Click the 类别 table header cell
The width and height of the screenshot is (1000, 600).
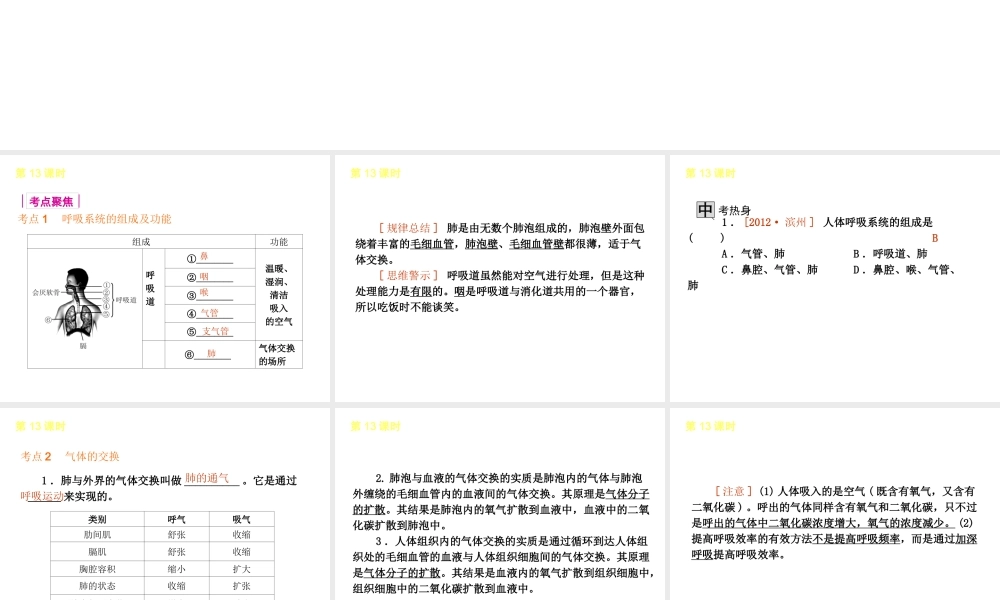coord(98,519)
